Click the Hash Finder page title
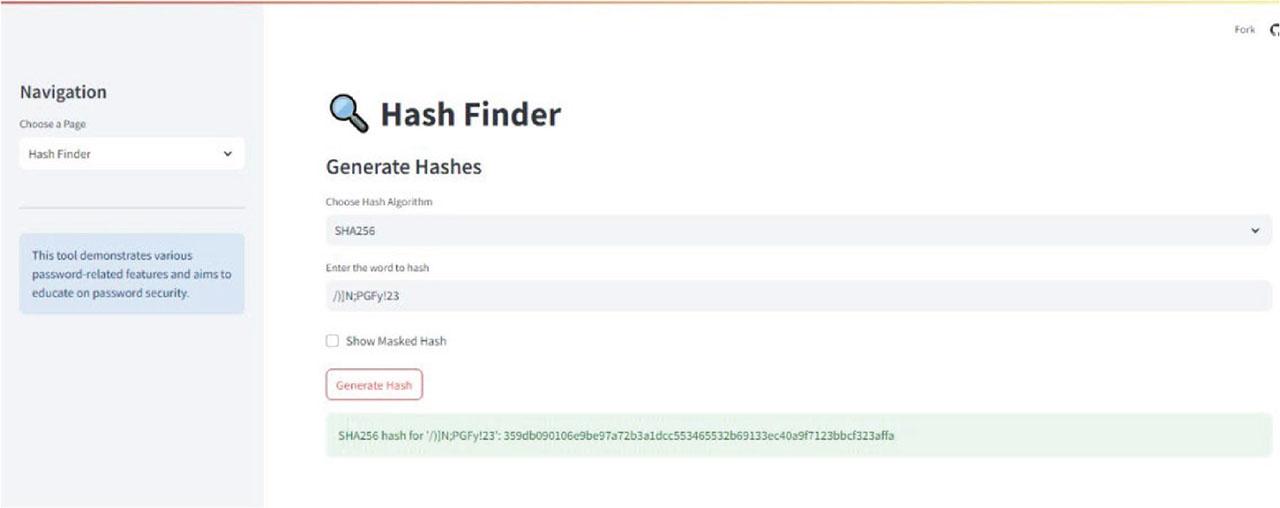Screen dimensions: 1280x508 point(470,115)
